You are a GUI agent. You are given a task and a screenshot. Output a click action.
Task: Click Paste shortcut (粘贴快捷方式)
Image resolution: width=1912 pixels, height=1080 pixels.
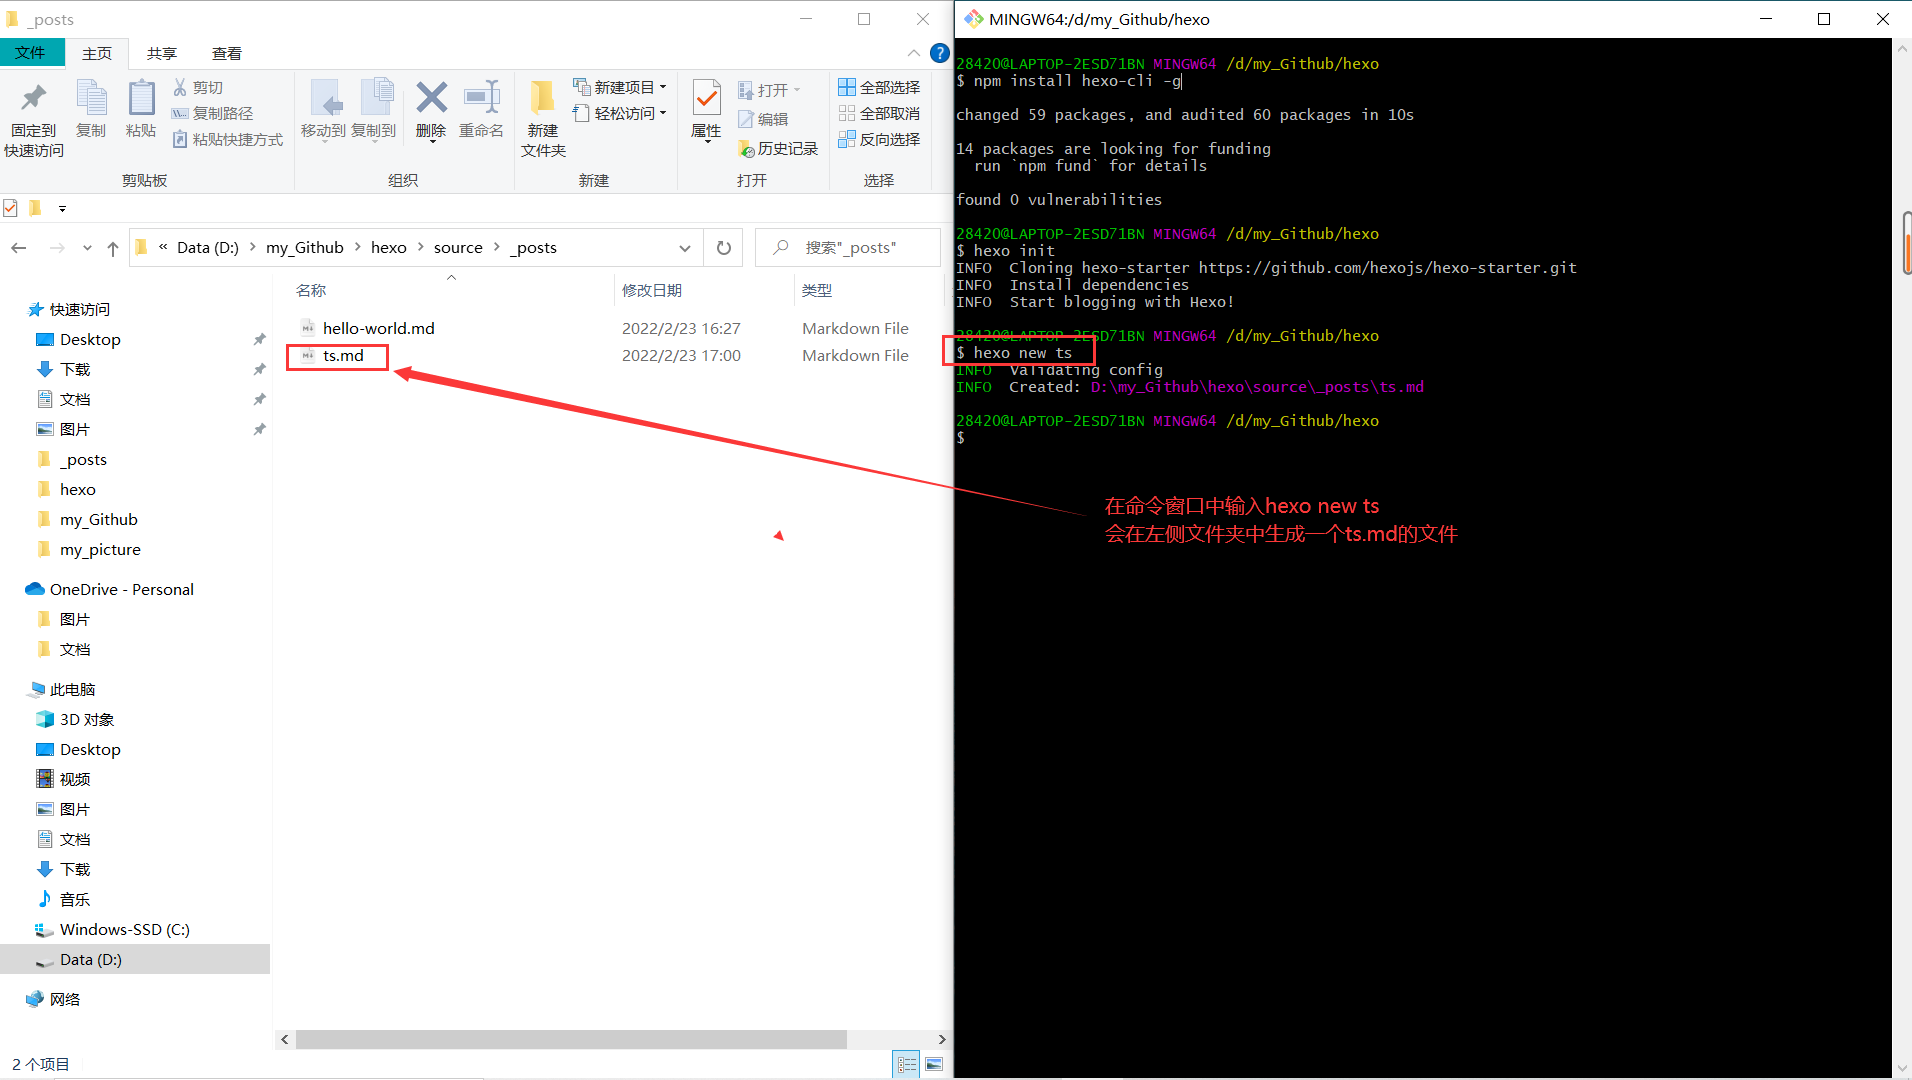point(228,140)
